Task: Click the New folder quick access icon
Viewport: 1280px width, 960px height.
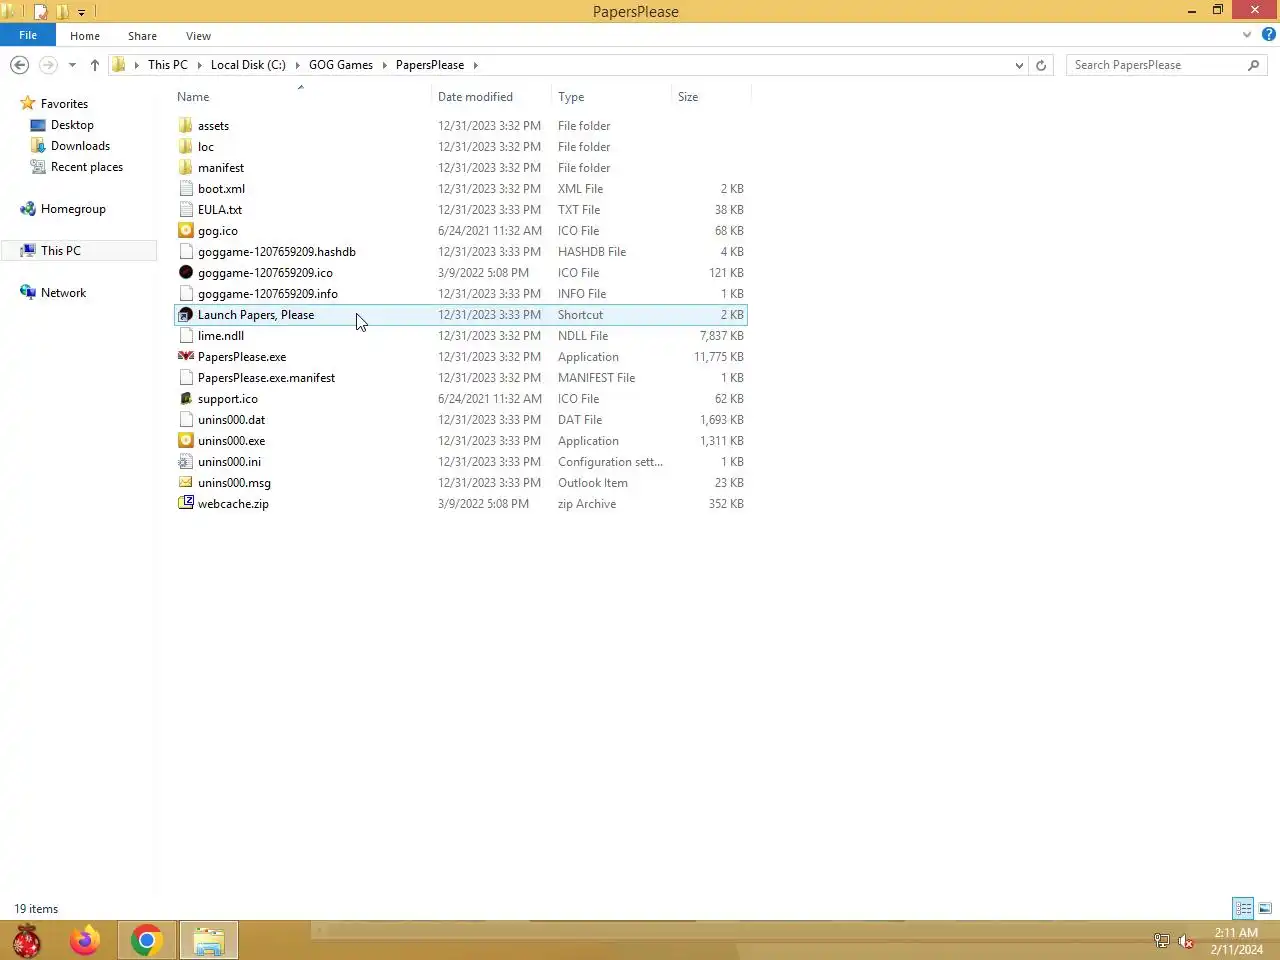Action: 63,12
